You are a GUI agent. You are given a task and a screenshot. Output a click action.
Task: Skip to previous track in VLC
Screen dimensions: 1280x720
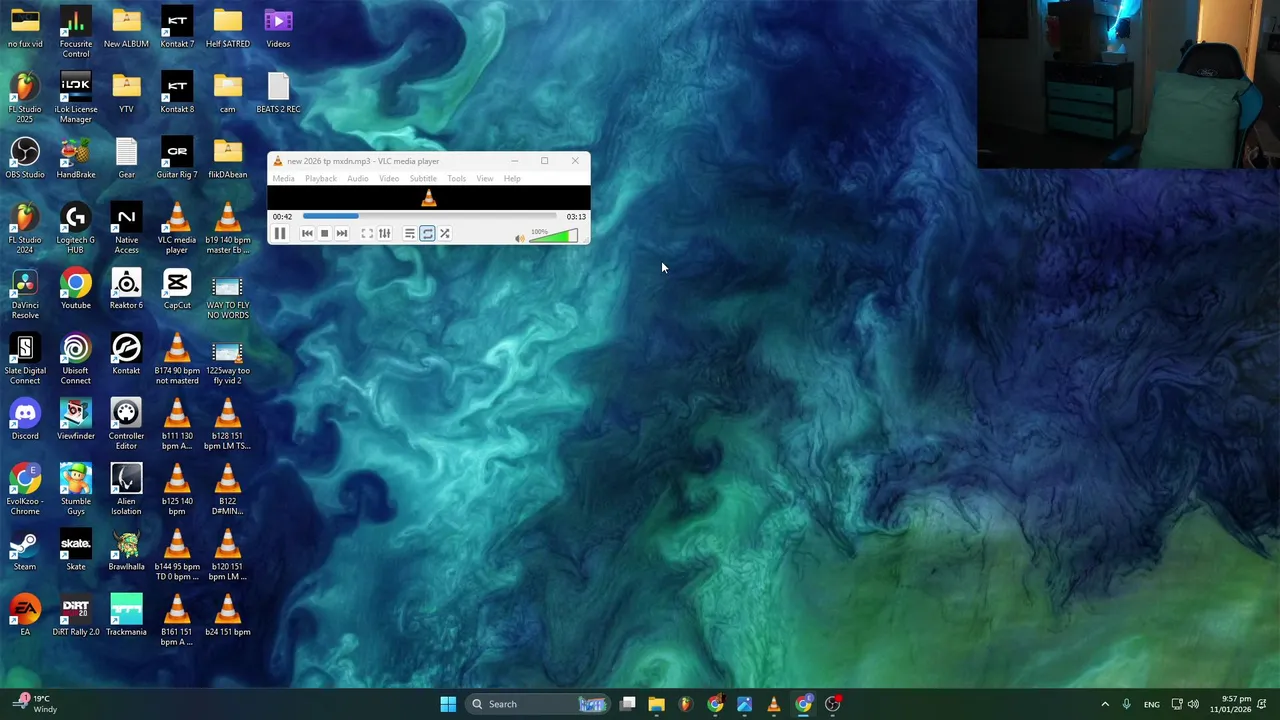pyautogui.click(x=307, y=233)
